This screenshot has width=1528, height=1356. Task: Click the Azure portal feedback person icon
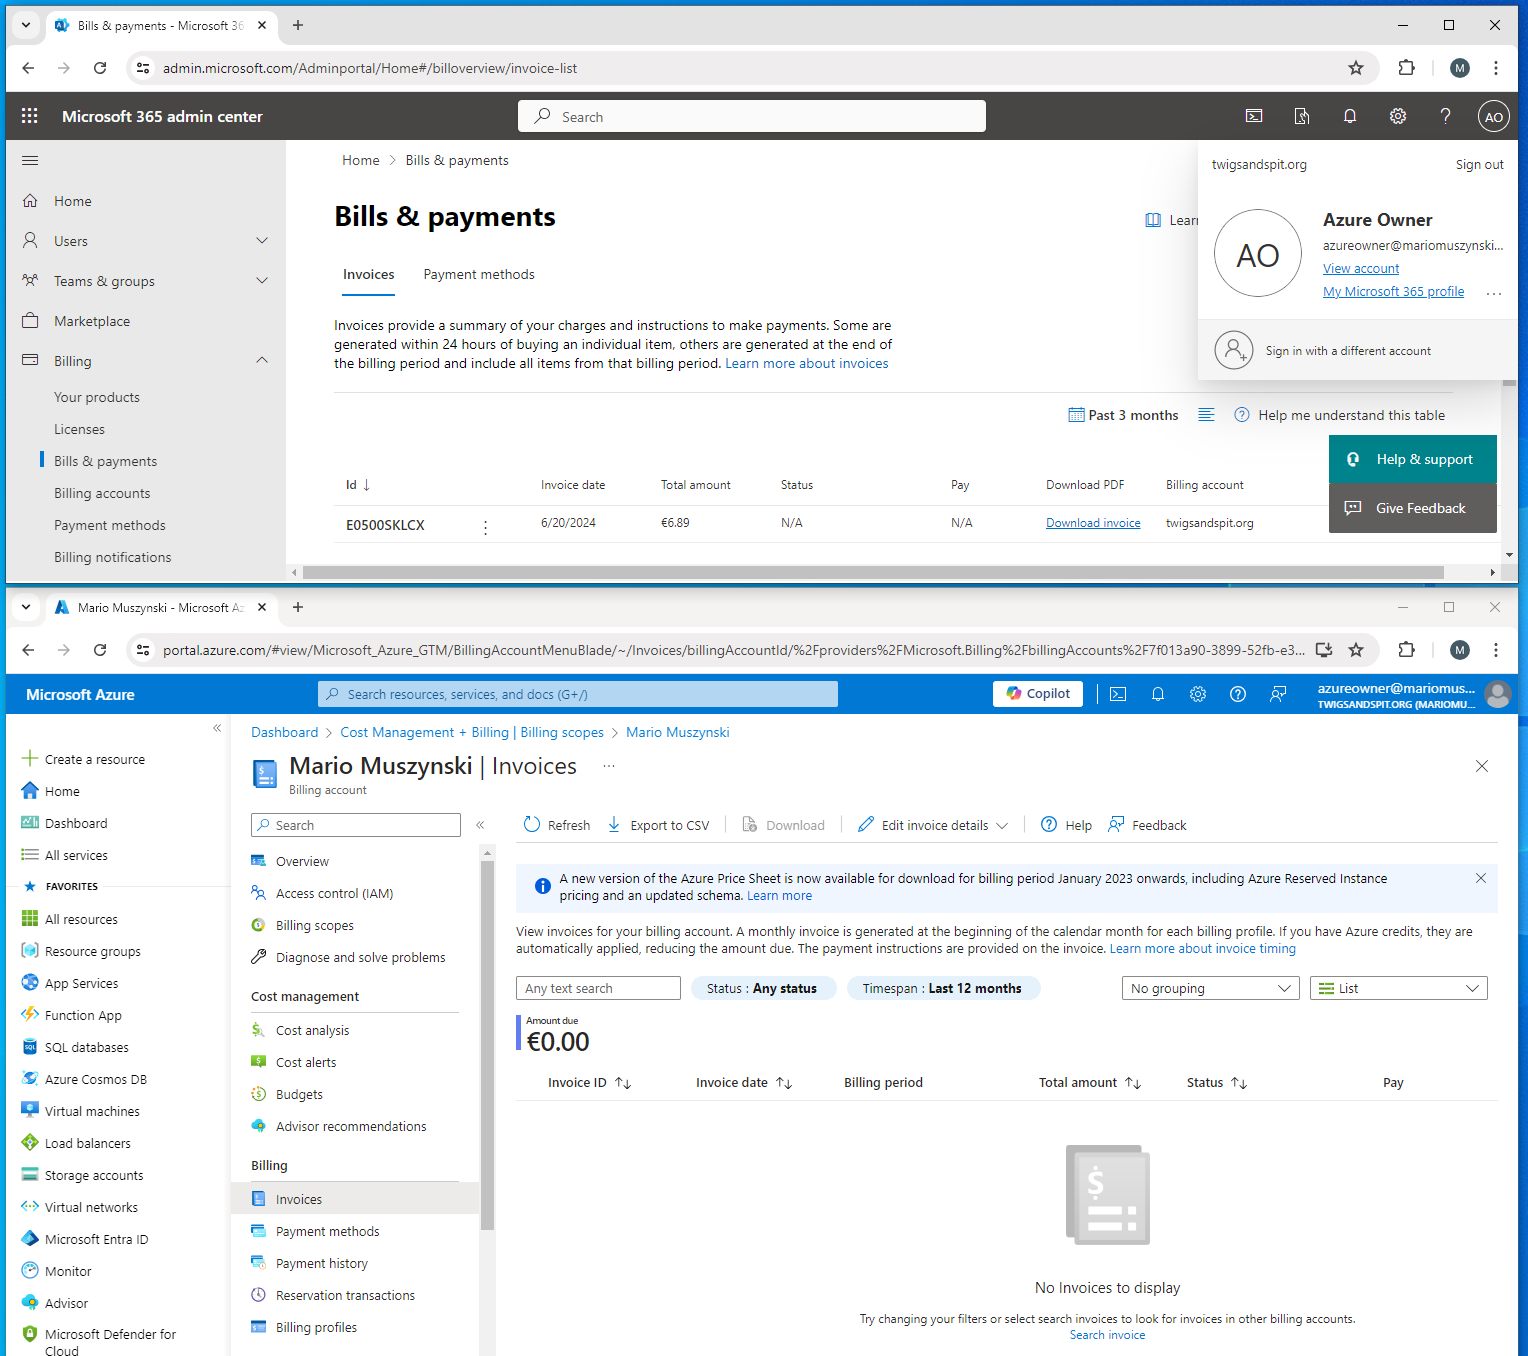[x=1278, y=694]
